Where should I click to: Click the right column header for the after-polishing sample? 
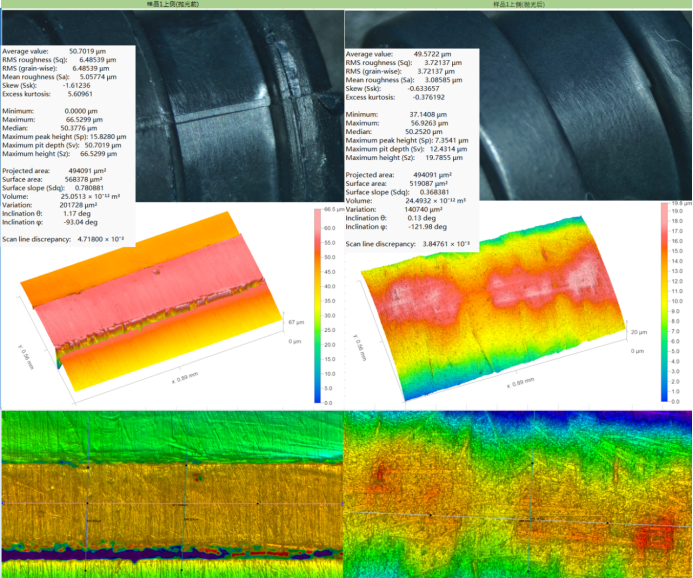[518, 4]
